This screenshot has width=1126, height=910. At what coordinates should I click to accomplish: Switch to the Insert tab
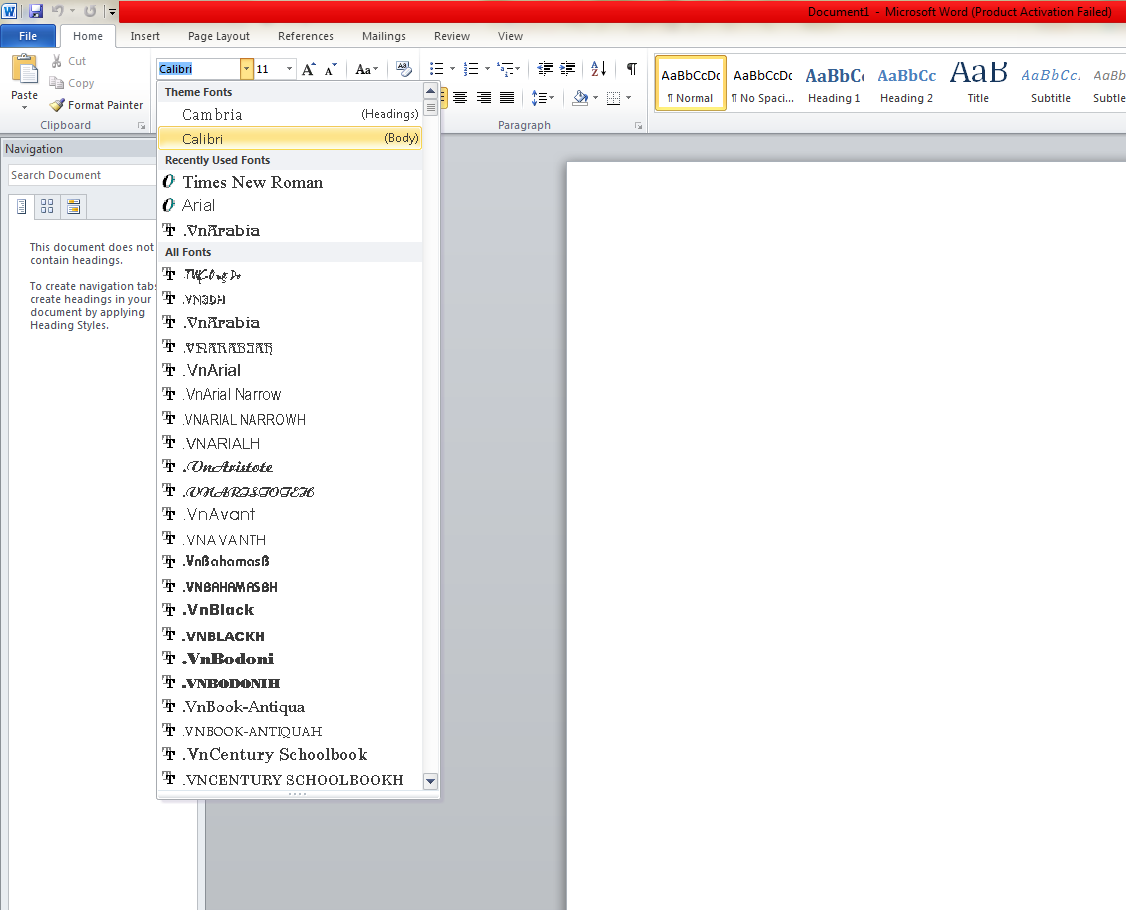(x=145, y=36)
